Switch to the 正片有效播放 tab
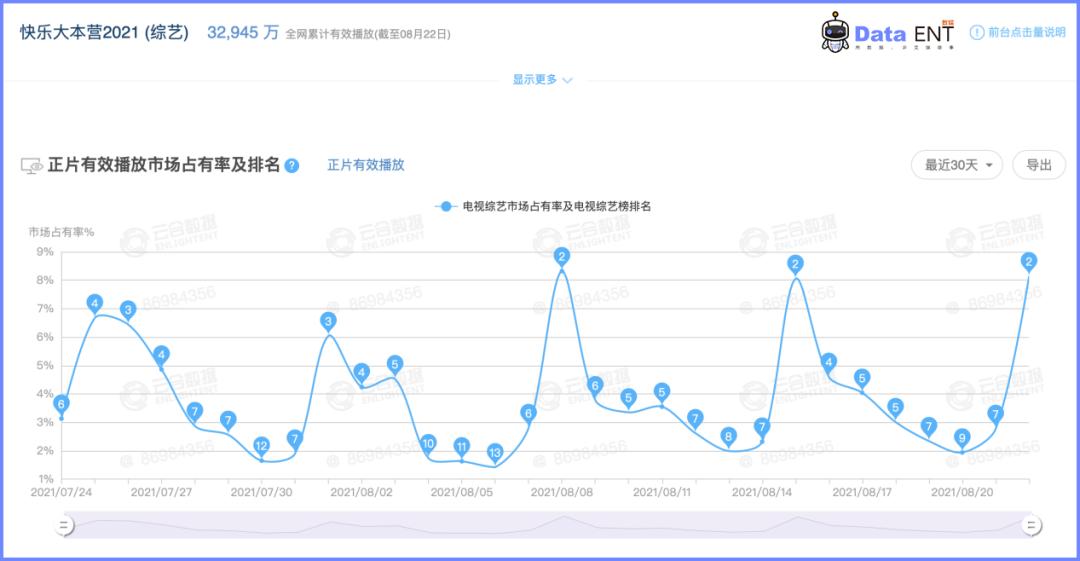Viewport: 1080px width, 561px height. 366,165
